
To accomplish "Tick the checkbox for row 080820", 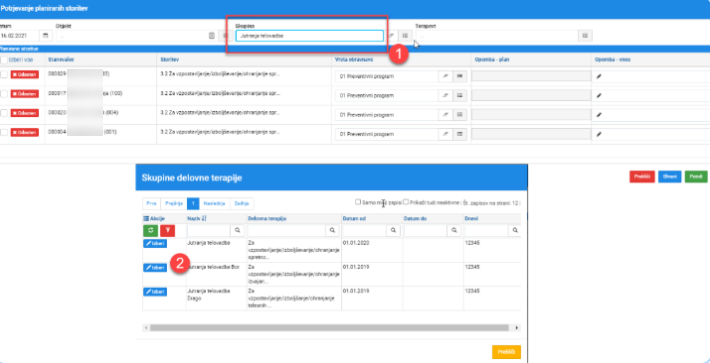I will 4,113.
